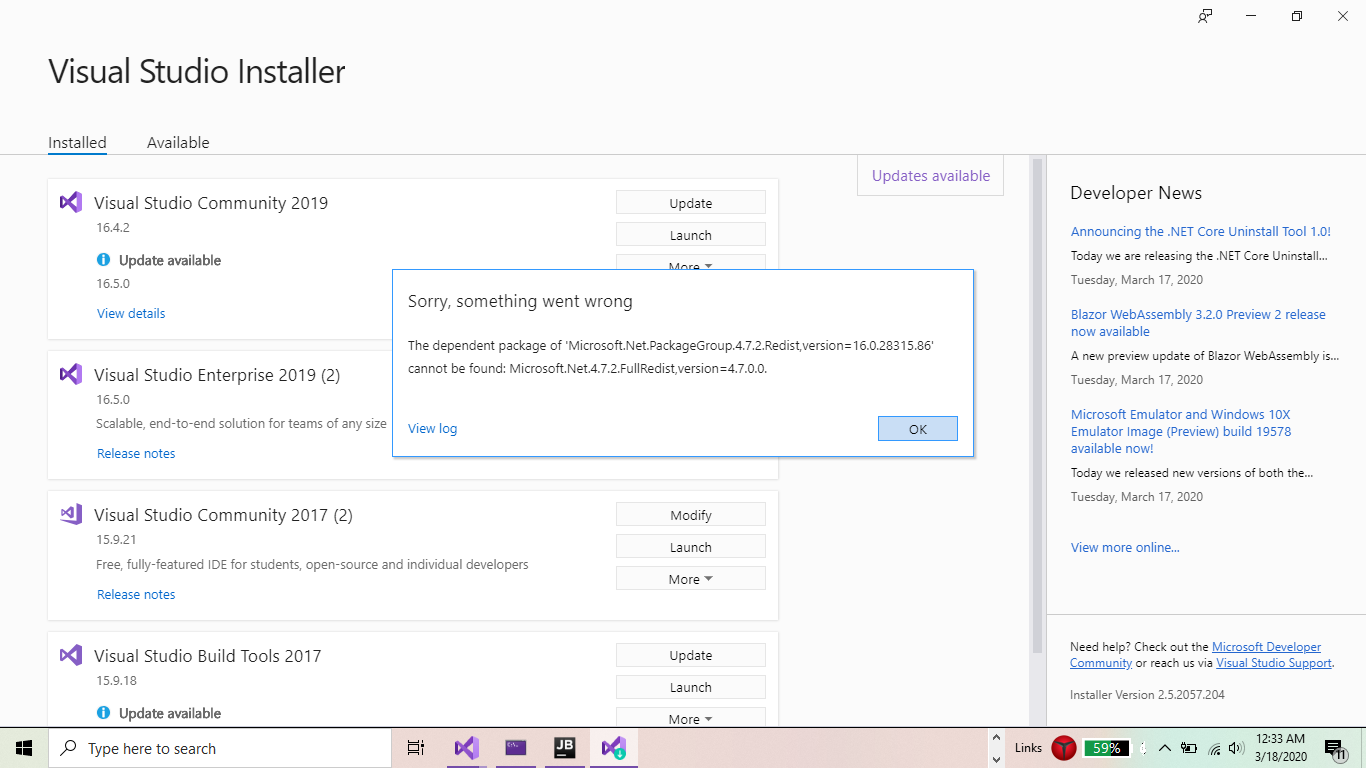Open Release notes for Enterprise 2019
Viewport: 1366px width, 768px height.
(x=136, y=453)
